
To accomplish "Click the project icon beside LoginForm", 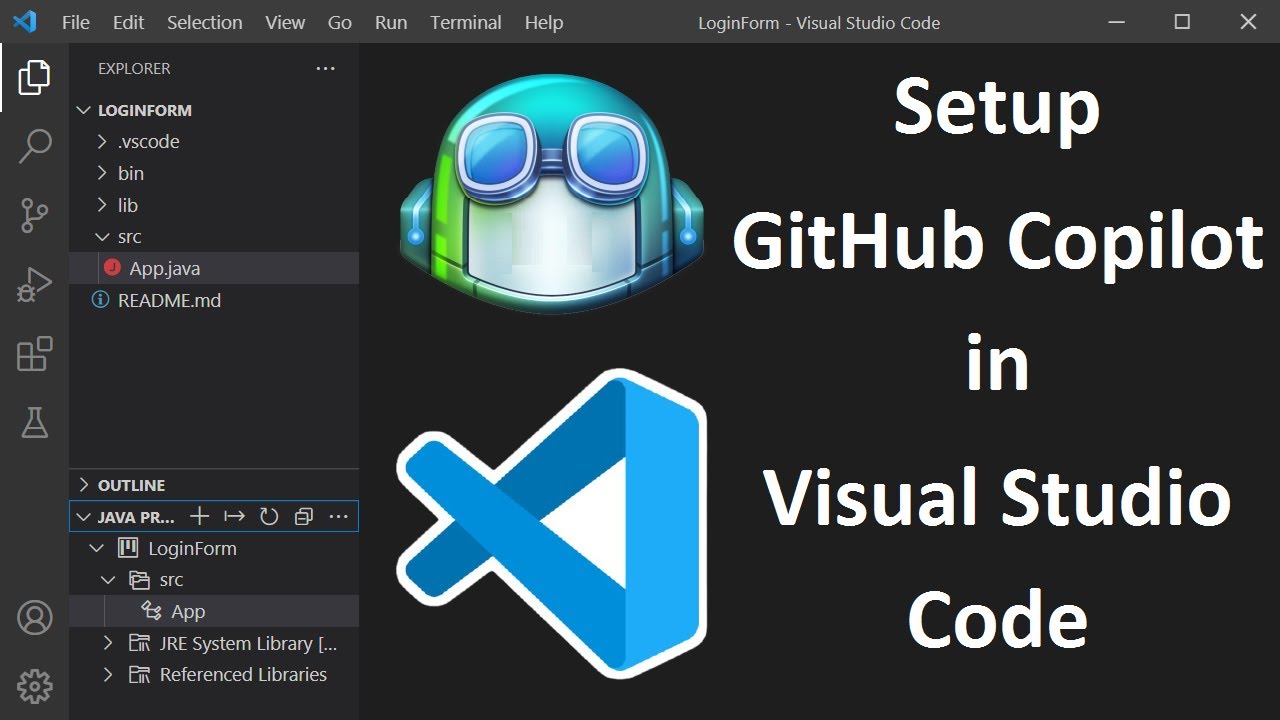I will point(128,548).
